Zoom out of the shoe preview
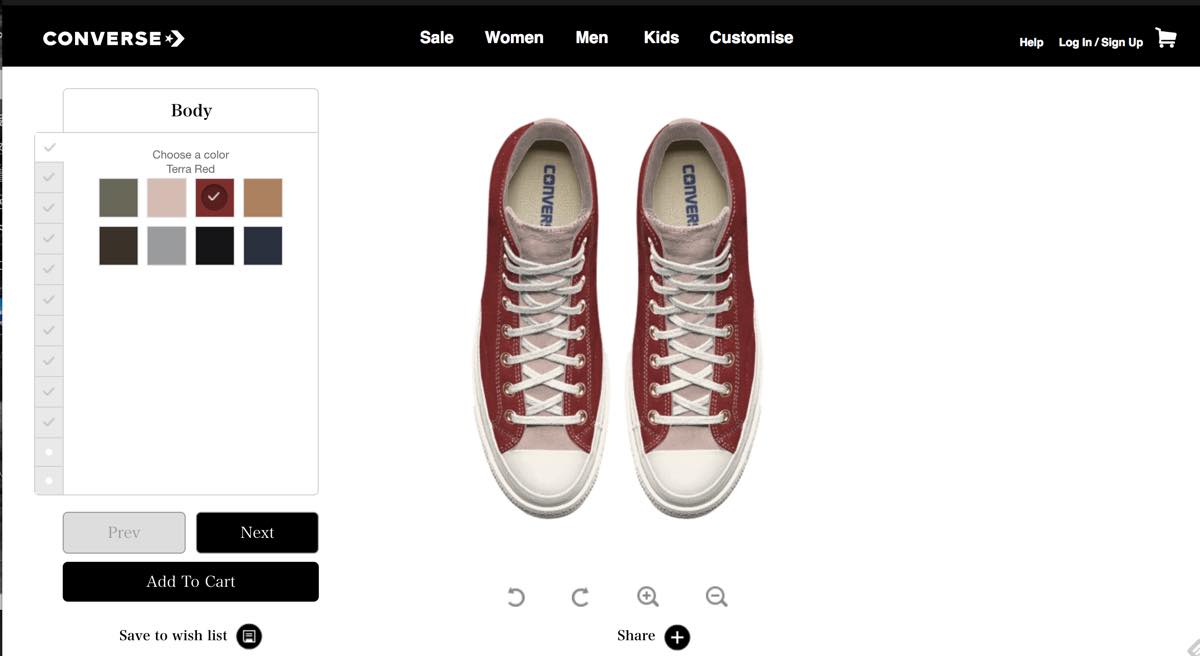The width and height of the screenshot is (1200, 656). 716,597
